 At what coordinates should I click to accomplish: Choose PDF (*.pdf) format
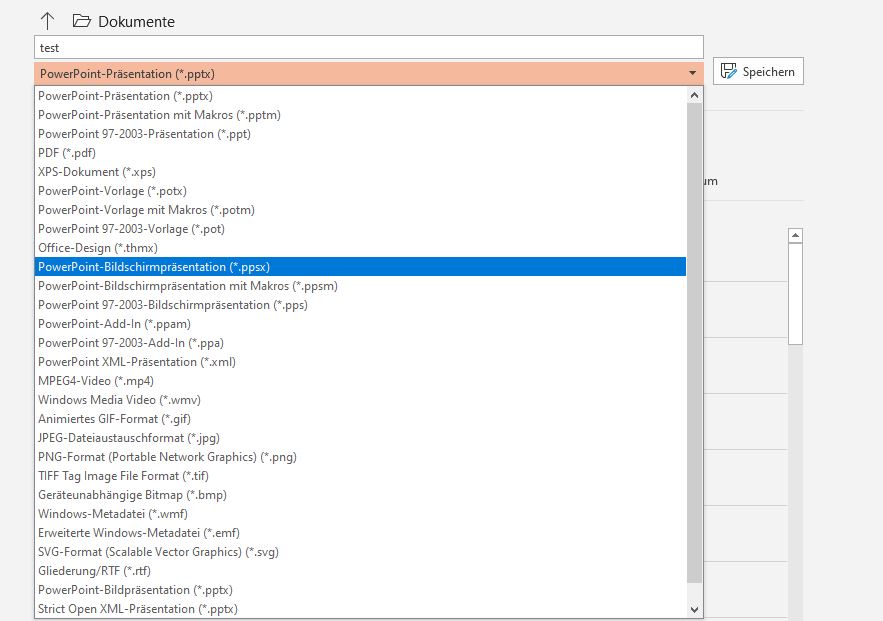(x=360, y=153)
